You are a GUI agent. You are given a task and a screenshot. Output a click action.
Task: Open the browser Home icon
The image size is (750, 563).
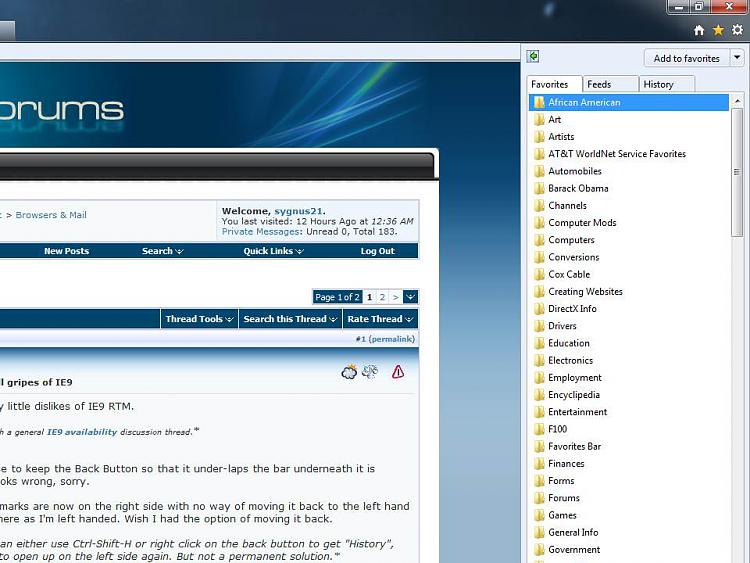699,30
